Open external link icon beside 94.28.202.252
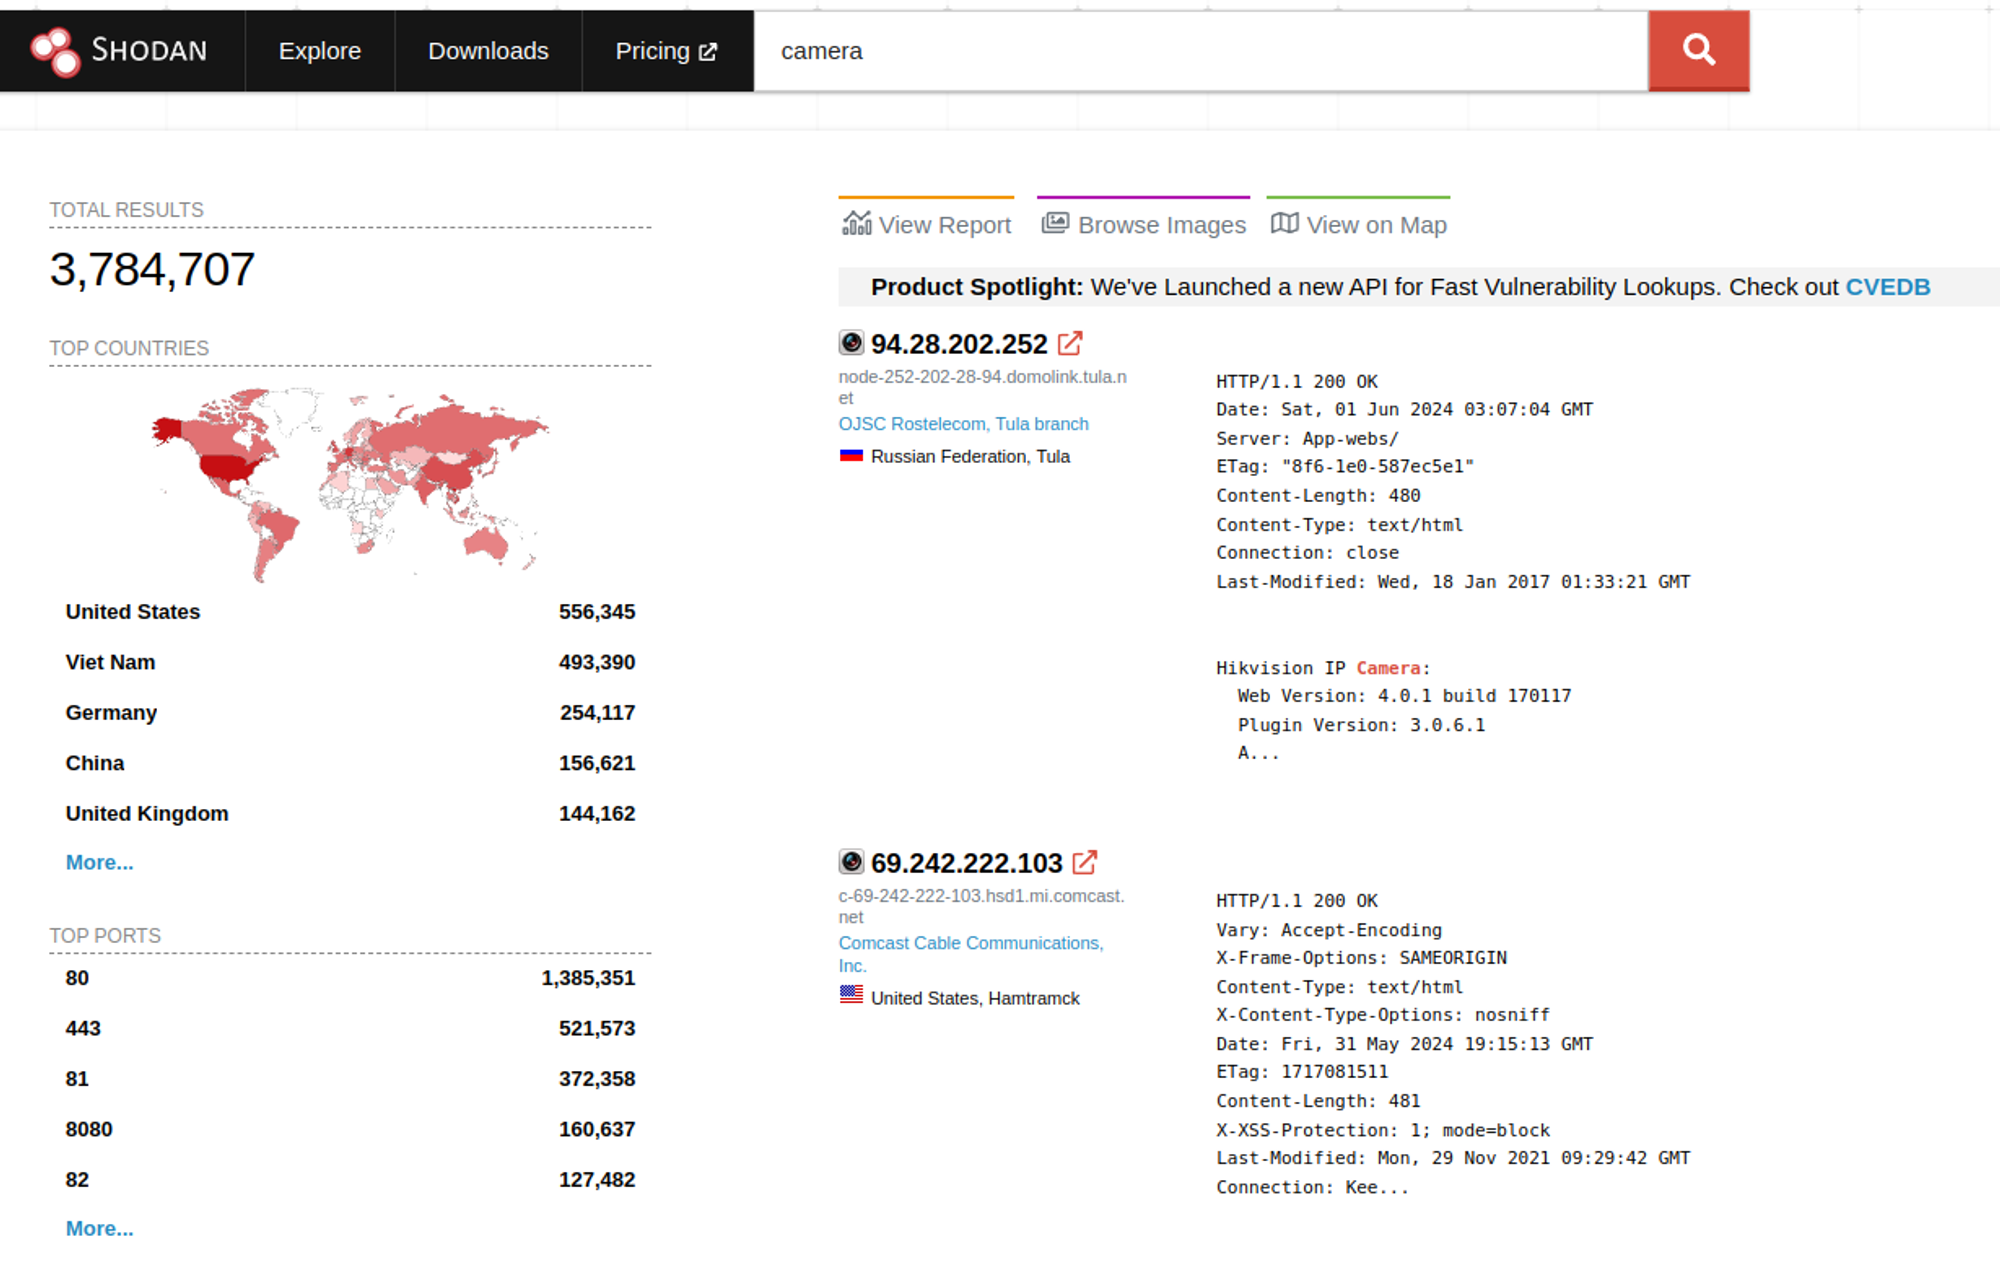The height and width of the screenshot is (1264, 2000). [x=1070, y=344]
